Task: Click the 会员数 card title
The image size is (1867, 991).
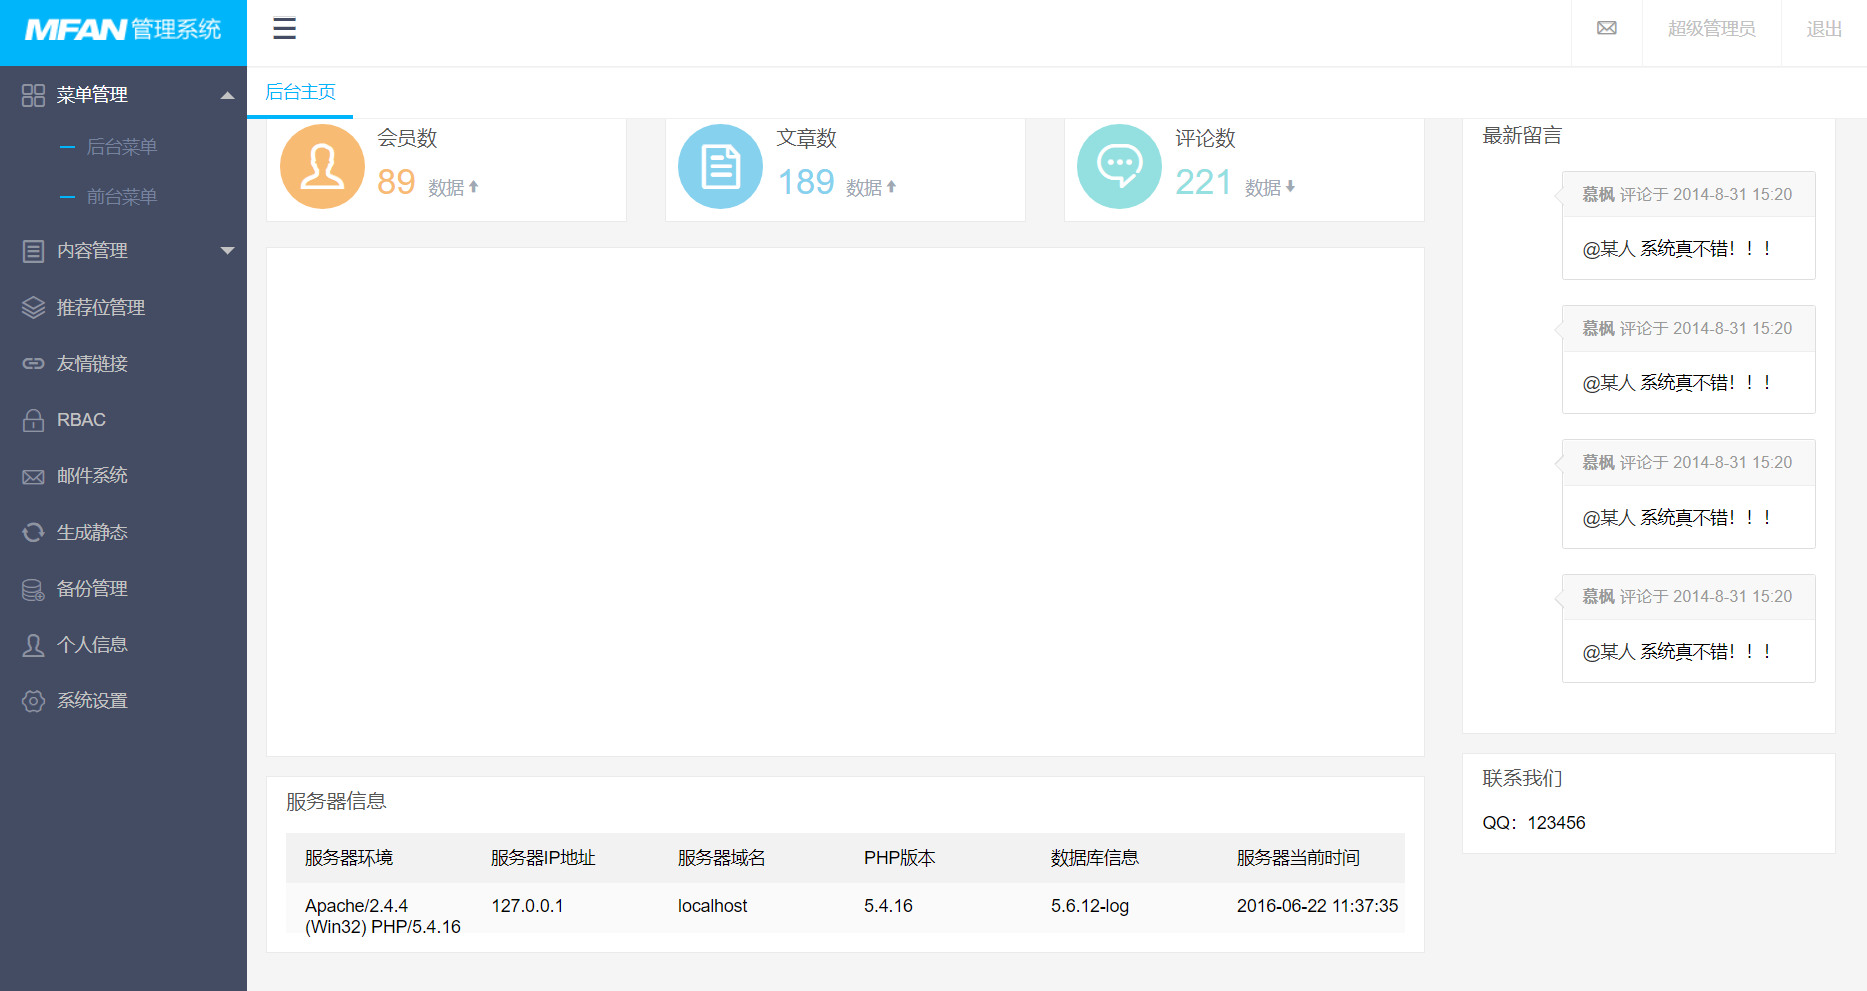Action: tap(407, 138)
